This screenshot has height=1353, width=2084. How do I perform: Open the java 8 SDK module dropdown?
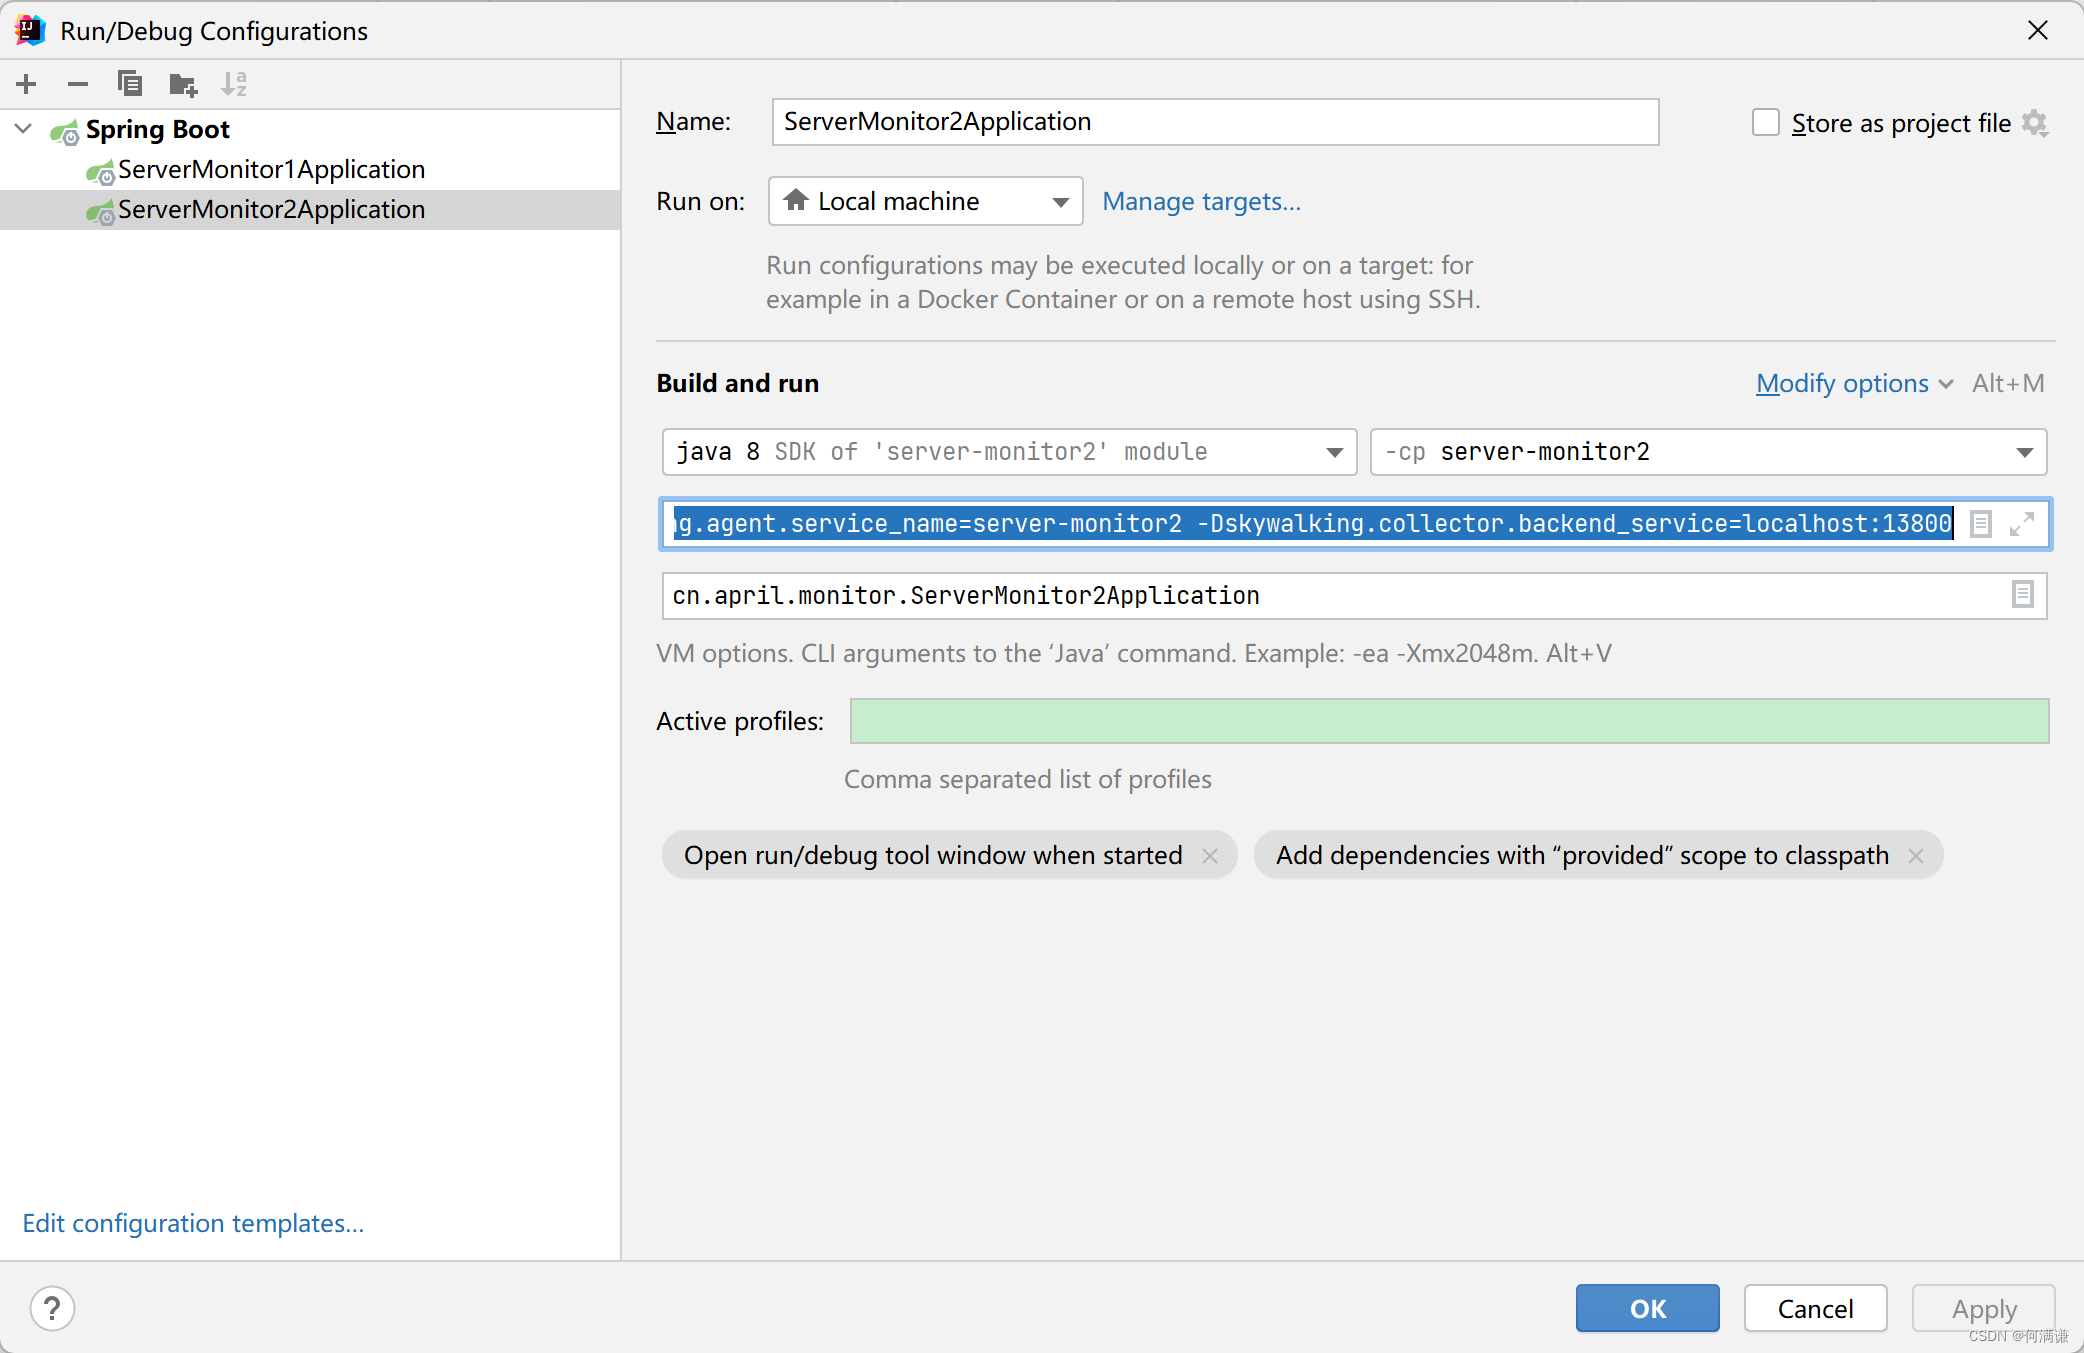click(1008, 452)
